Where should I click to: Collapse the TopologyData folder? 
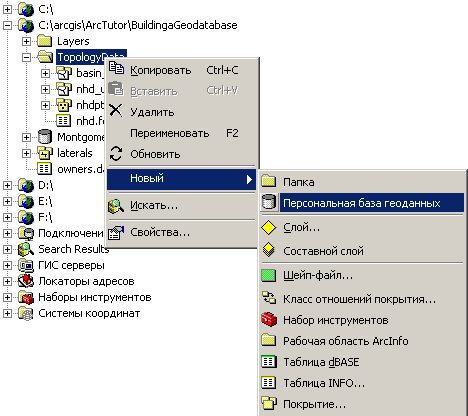[26, 57]
